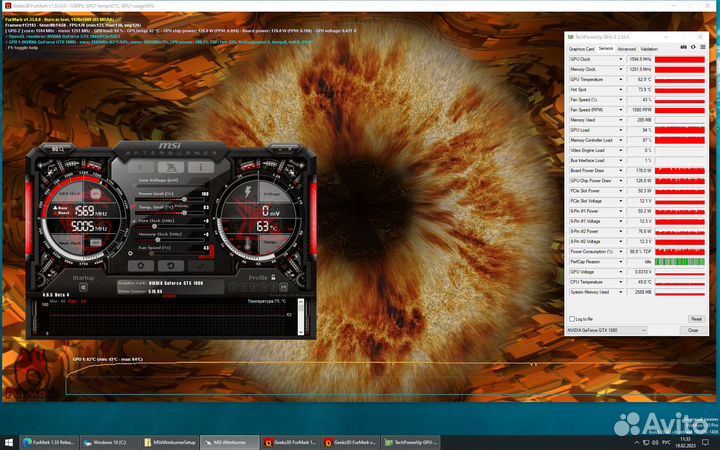Click GPU-Z Memory Controller Load value 97 %

640,140
